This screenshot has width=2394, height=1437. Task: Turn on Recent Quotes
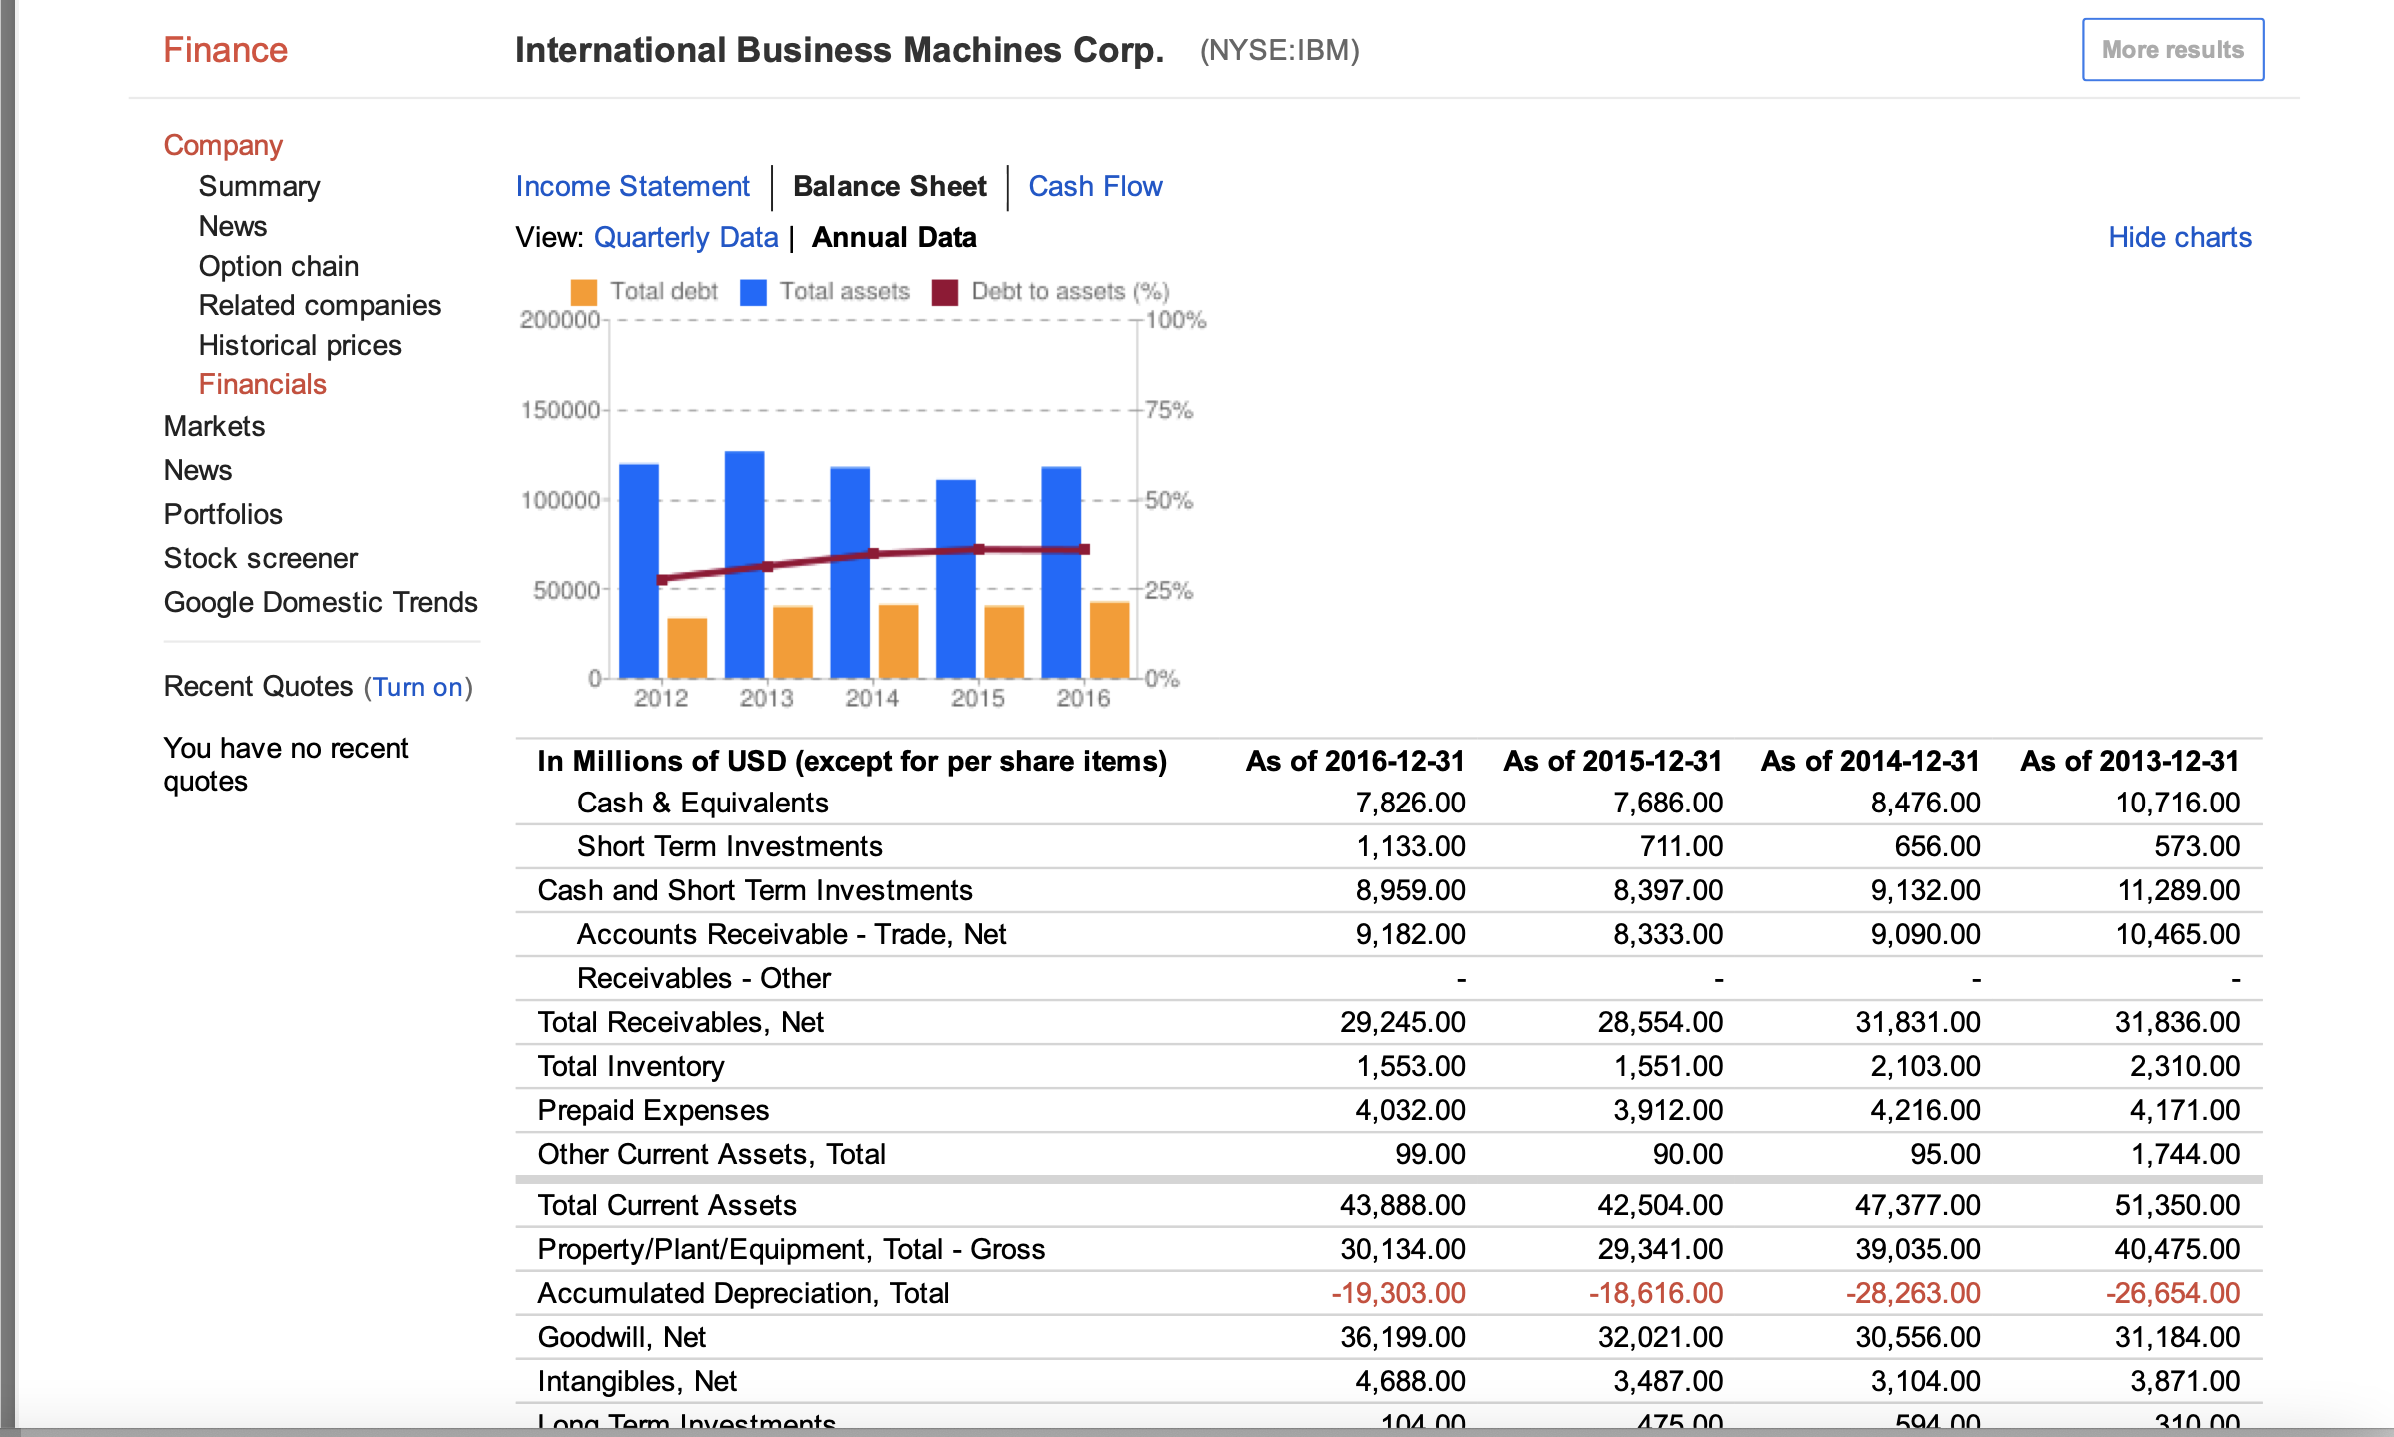pos(418,687)
